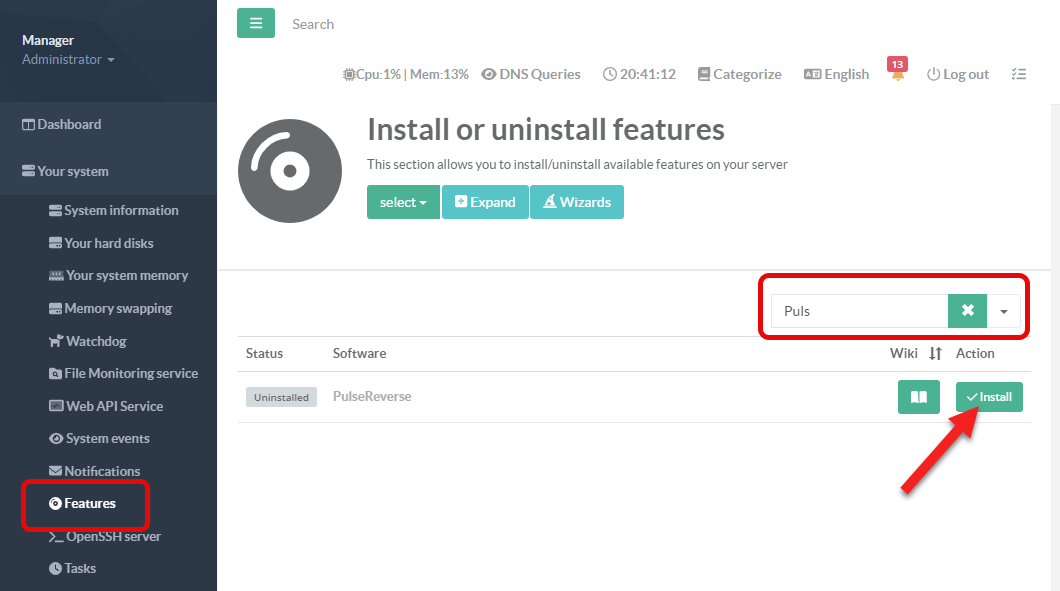The height and width of the screenshot is (591, 1060).
Task: Open the search filter caret dropdown
Action: 1004,311
